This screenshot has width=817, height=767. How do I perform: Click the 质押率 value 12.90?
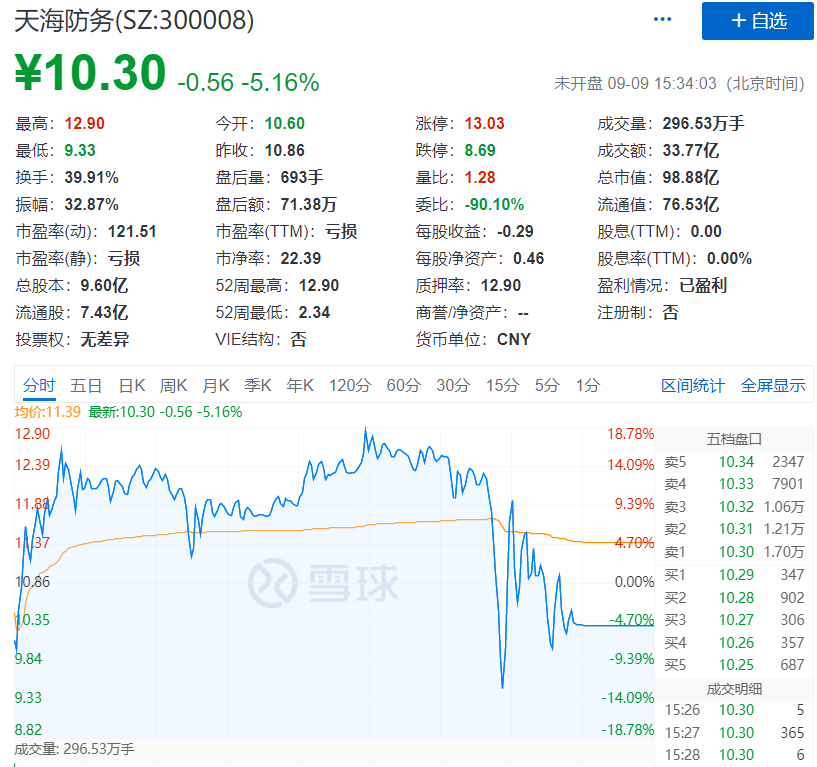501,286
